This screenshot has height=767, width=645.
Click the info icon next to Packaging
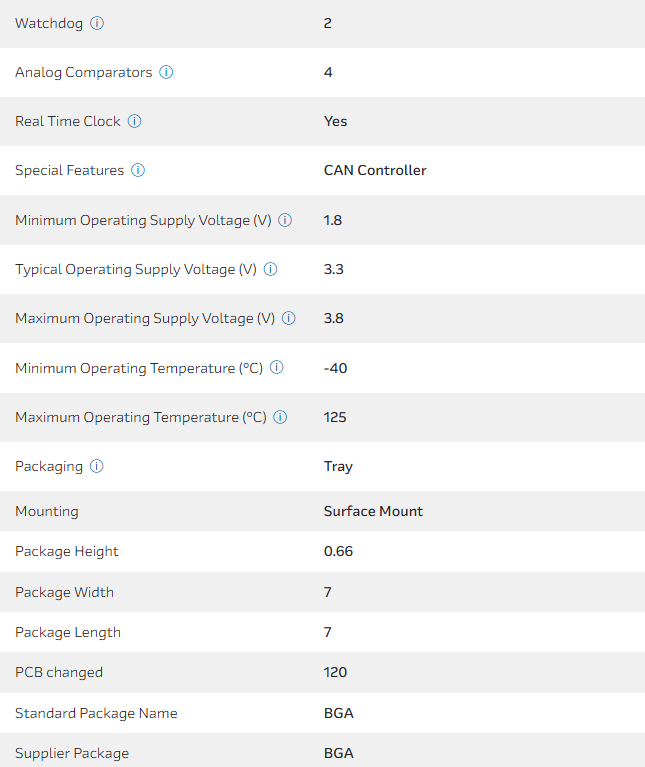click(x=97, y=466)
